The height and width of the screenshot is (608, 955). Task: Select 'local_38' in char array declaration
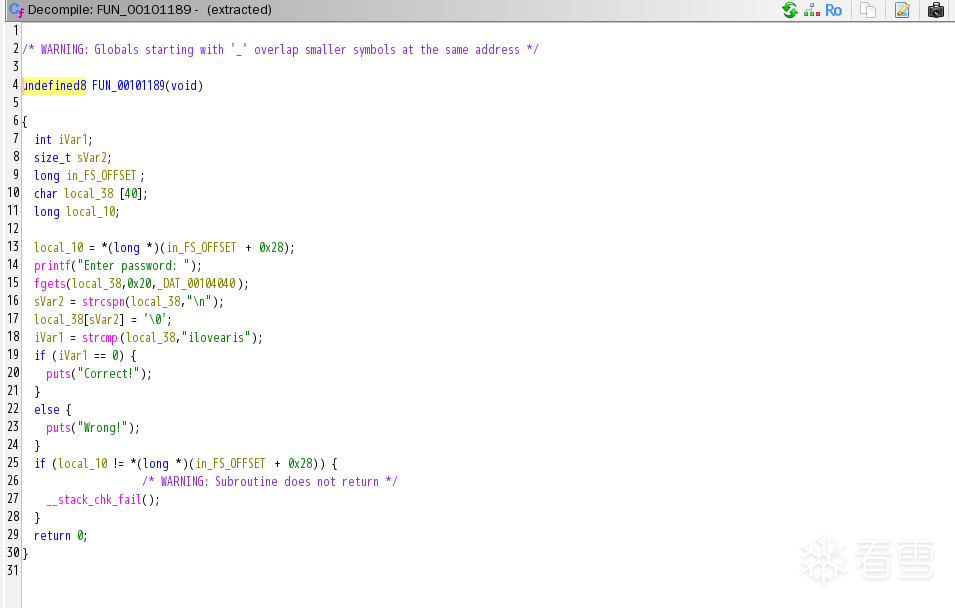89,194
